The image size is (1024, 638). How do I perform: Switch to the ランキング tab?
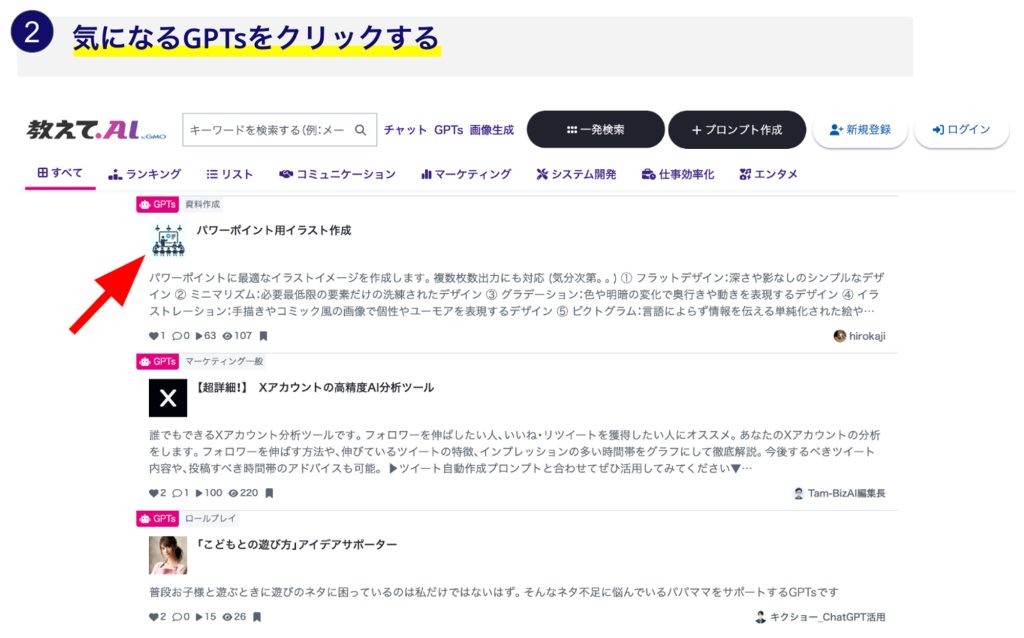click(x=145, y=174)
